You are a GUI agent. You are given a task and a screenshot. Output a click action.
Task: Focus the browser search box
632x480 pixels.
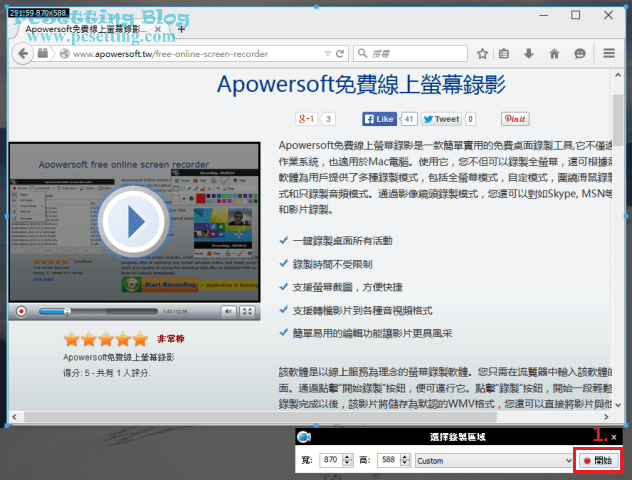point(410,54)
